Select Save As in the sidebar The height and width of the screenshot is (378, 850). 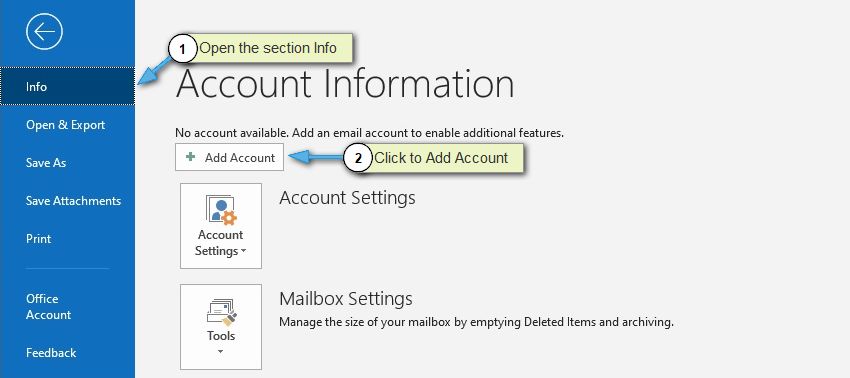[67, 163]
